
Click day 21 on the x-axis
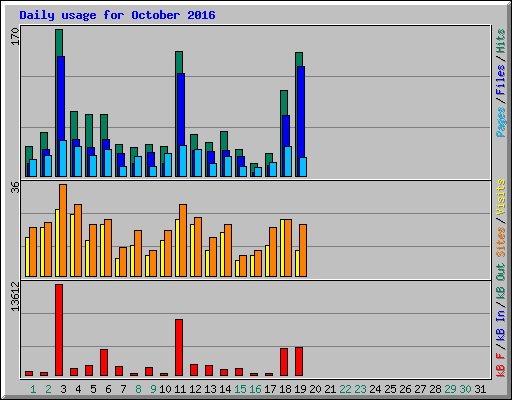click(330, 389)
